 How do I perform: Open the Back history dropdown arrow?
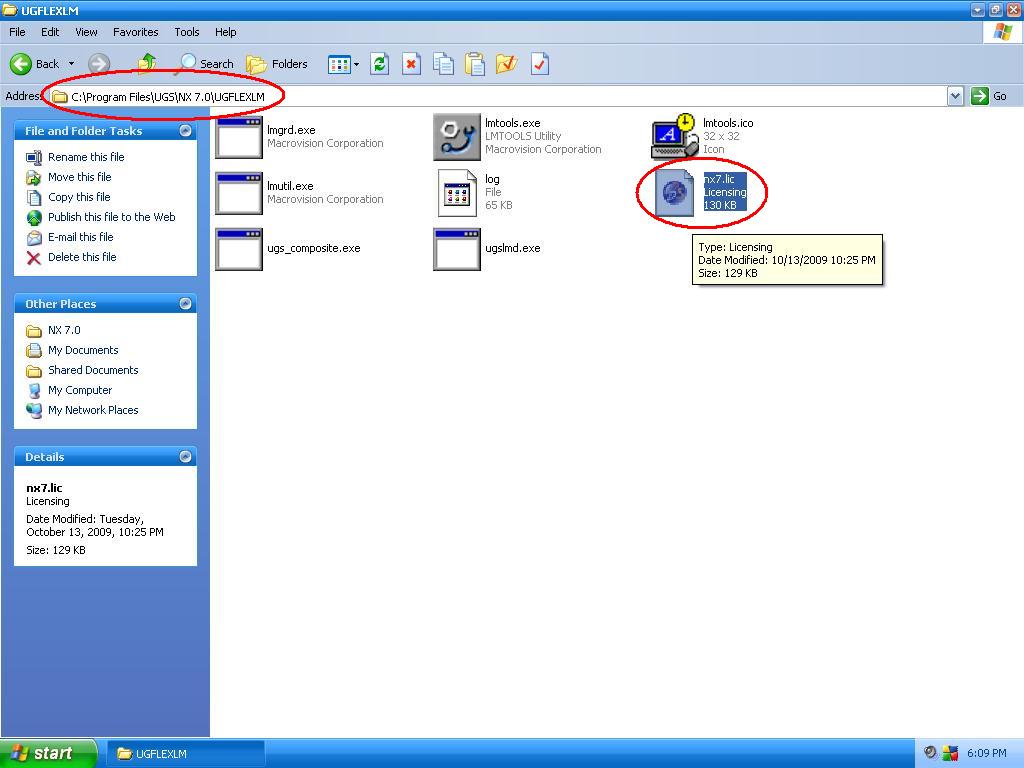click(x=71, y=64)
